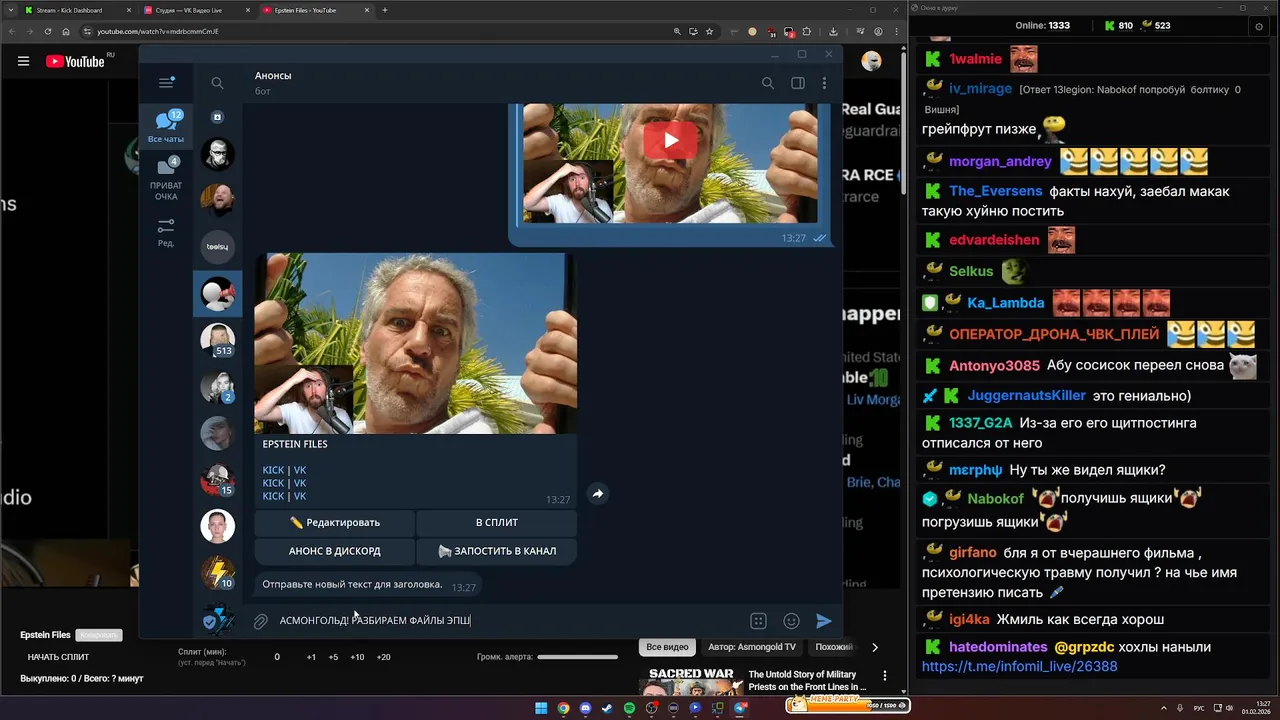Add +5 minutes to split
This screenshot has height=720, width=1280.
pos(333,657)
